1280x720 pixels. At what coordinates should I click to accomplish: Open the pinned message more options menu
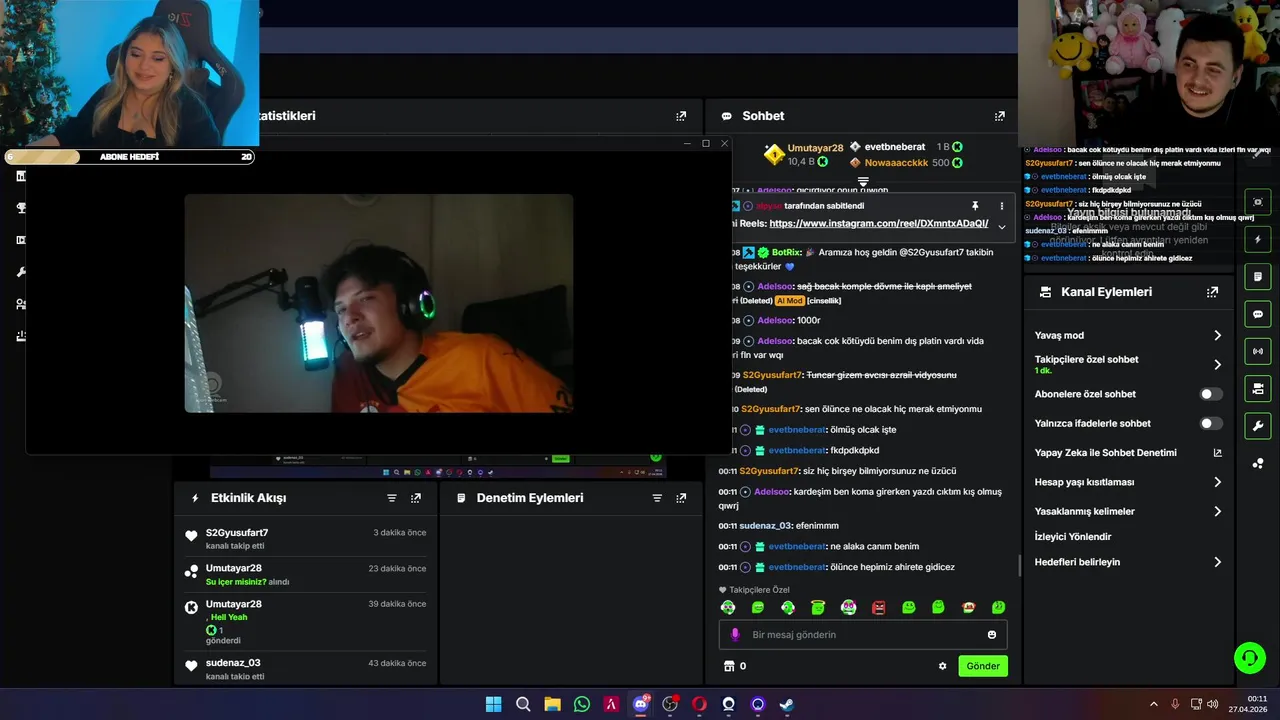pyautogui.click(x=1001, y=206)
